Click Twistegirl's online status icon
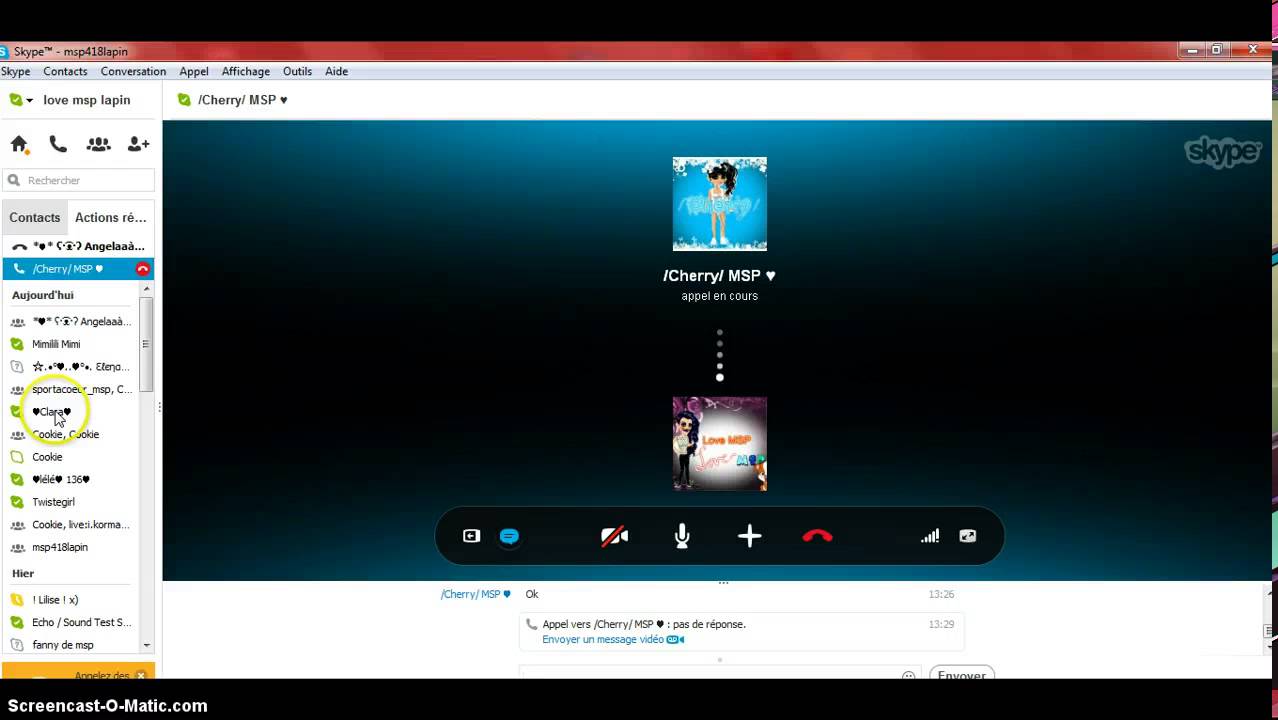1278x720 pixels. (x=16, y=502)
